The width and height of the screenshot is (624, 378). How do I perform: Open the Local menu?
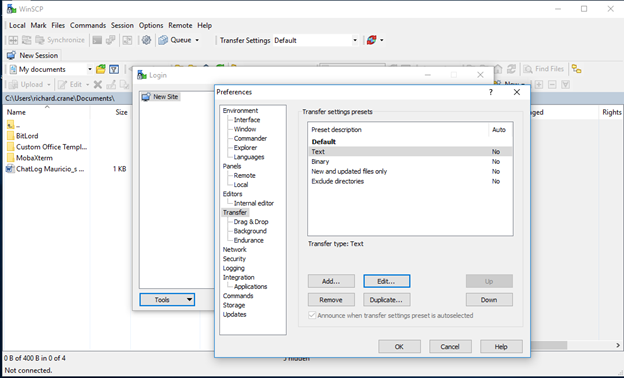17,25
